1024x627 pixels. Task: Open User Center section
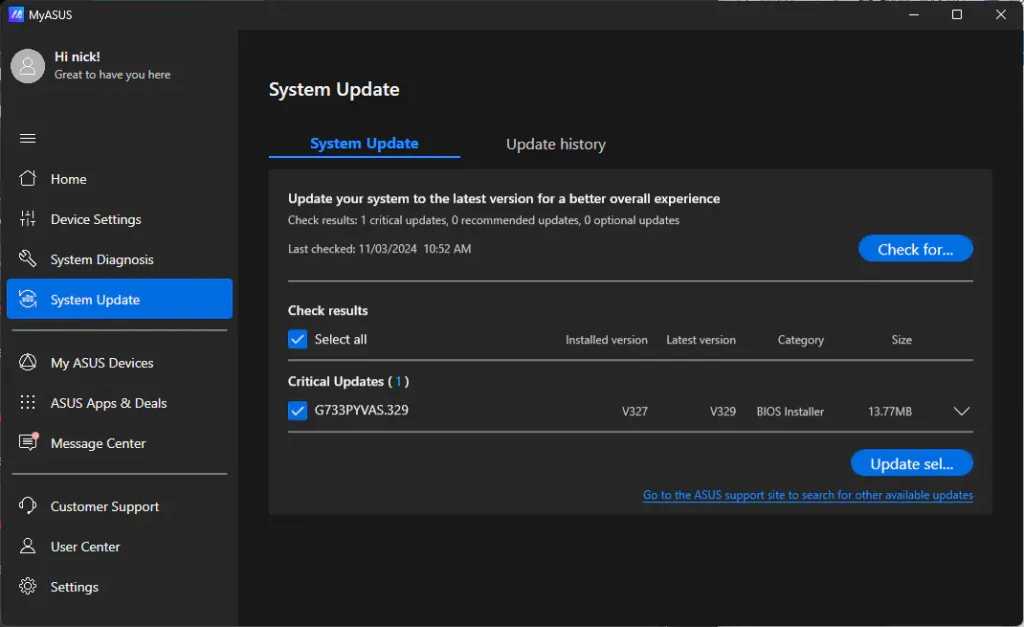pos(120,547)
